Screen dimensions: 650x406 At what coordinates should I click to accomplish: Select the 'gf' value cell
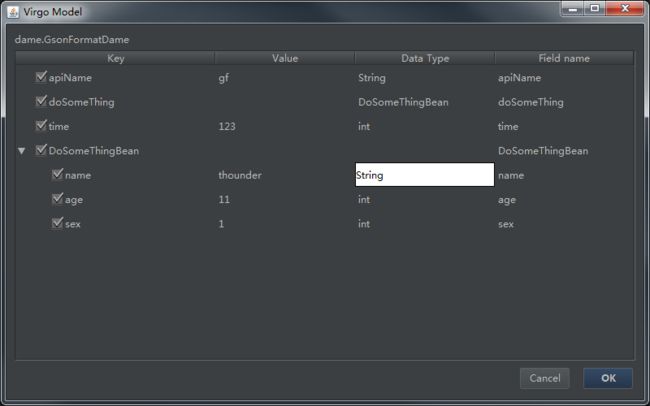pos(285,78)
